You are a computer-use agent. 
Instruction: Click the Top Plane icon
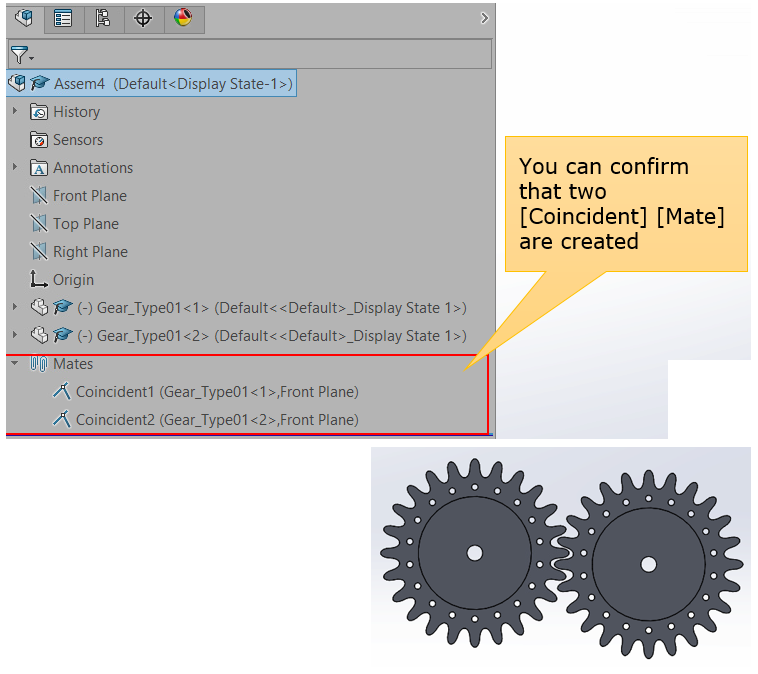(39, 224)
